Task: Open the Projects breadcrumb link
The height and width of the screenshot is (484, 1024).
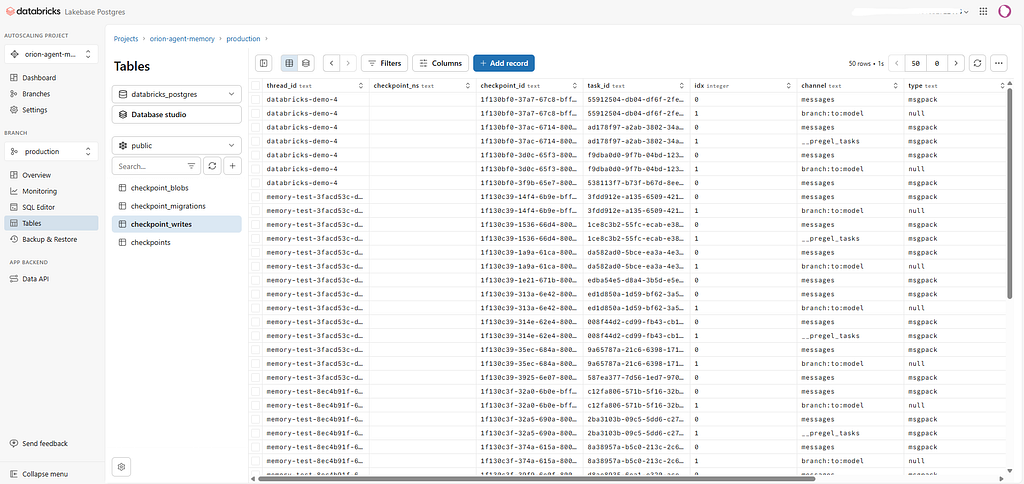Action: (126, 39)
